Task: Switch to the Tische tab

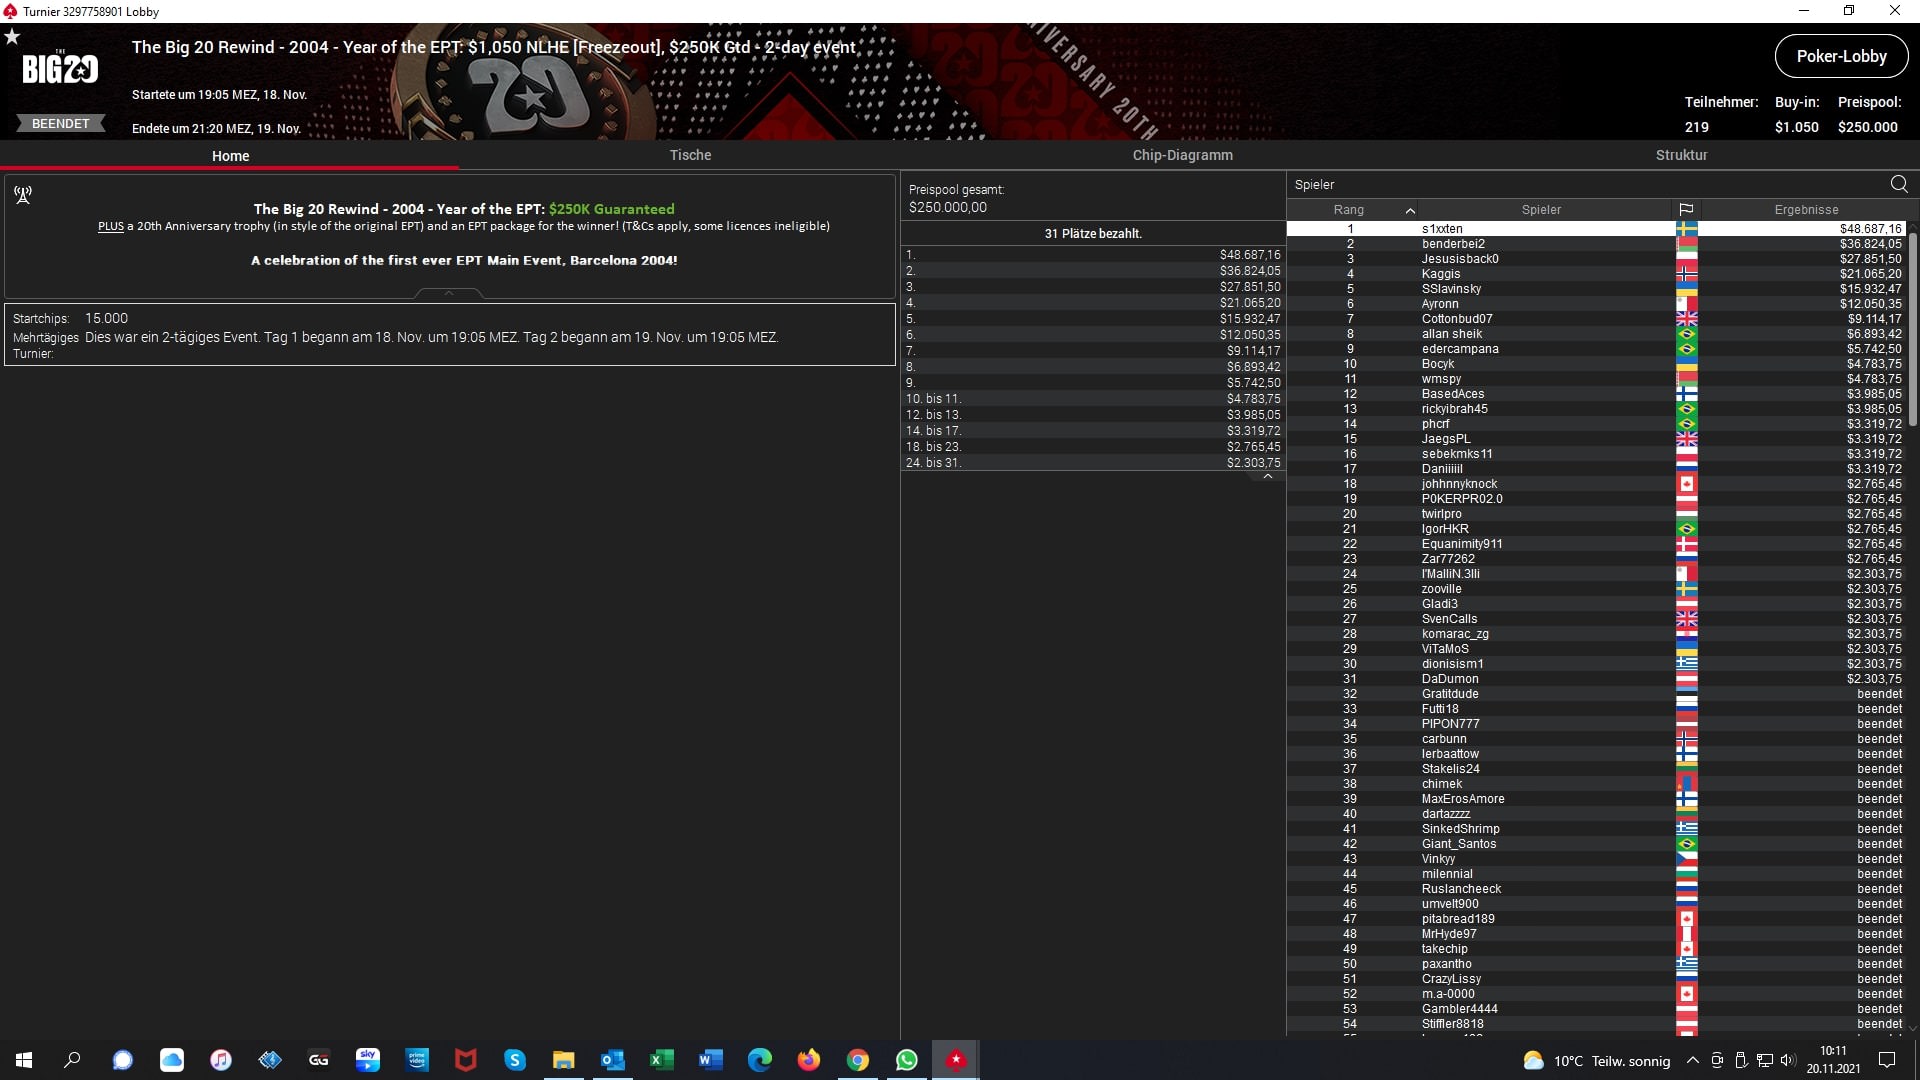Action: tap(690, 155)
